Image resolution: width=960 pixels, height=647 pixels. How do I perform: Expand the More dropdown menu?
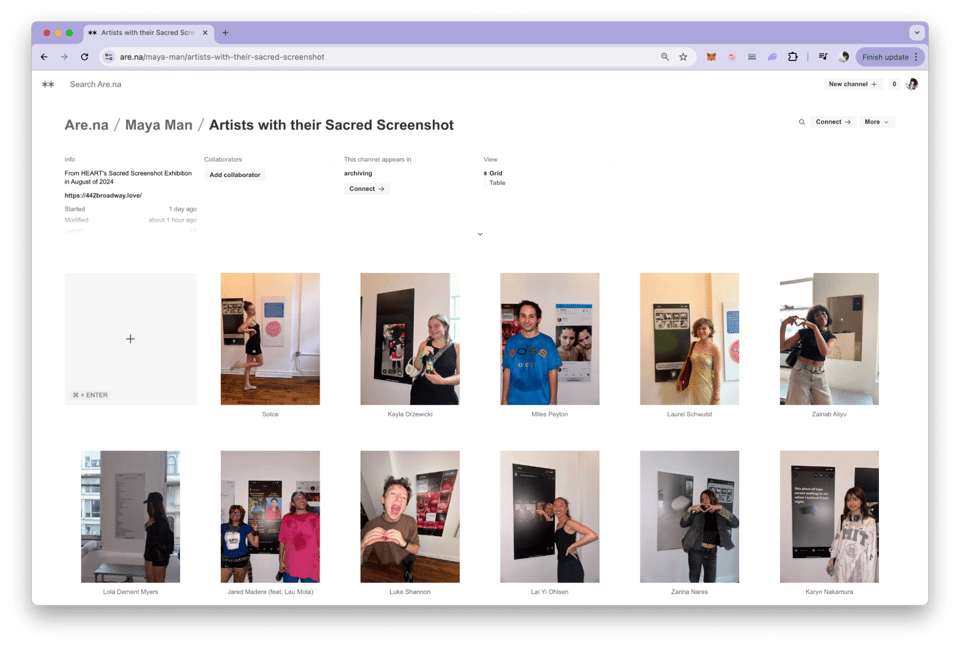coord(876,122)
